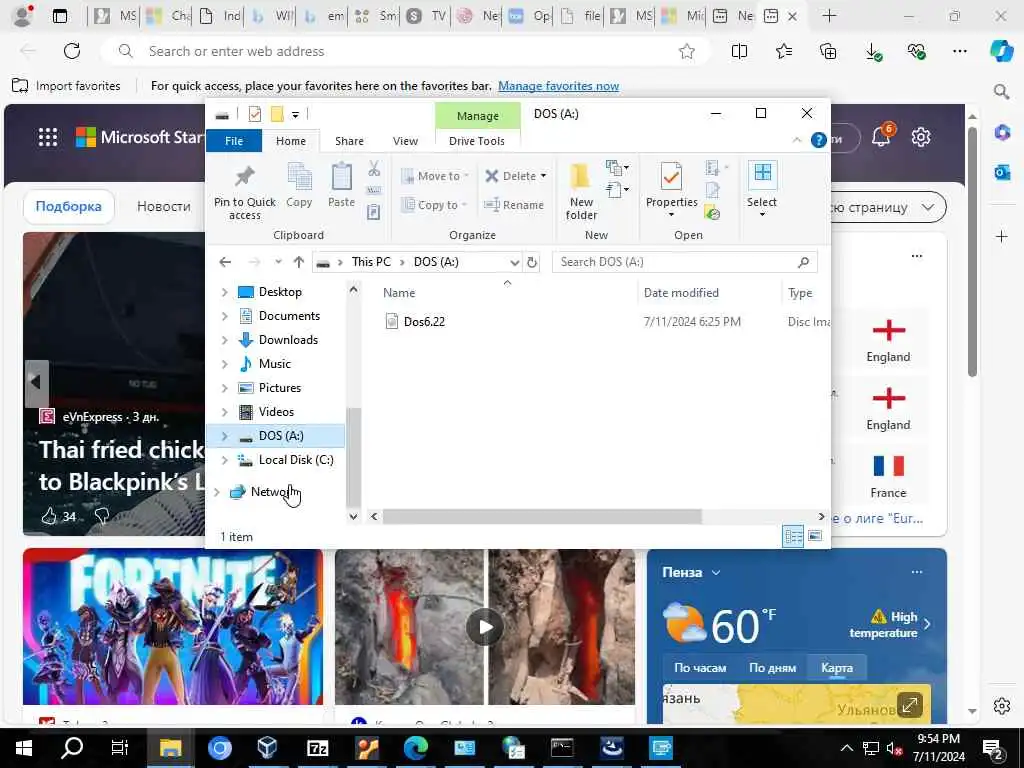This screenshot has height=768, width=1024.
Task: Play the lava video thumbnail
Action: [485, 627]
